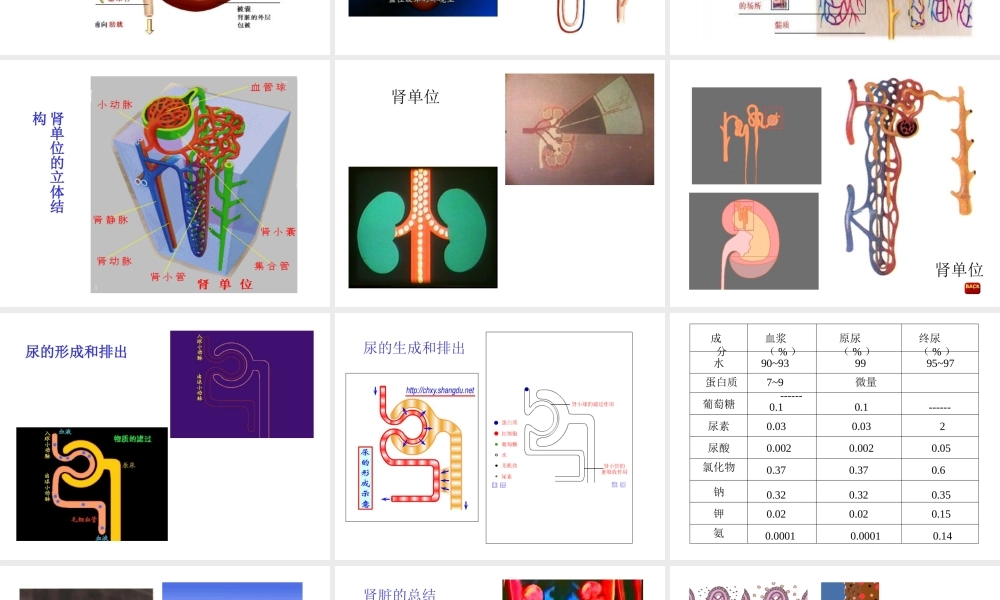Click the slide title 尿的生成和排出
The width and height of the screenshot is (1000, 600).
point(414,348)
